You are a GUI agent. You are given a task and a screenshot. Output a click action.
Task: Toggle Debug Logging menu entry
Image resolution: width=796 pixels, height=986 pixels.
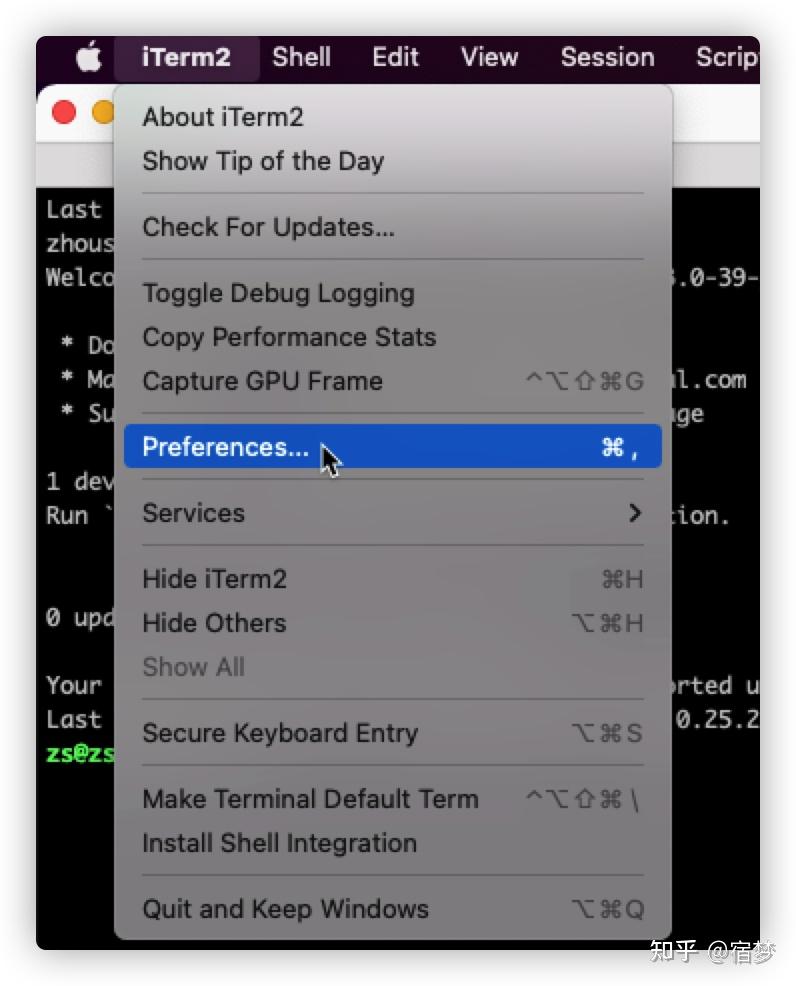click(x=393, y=293)
